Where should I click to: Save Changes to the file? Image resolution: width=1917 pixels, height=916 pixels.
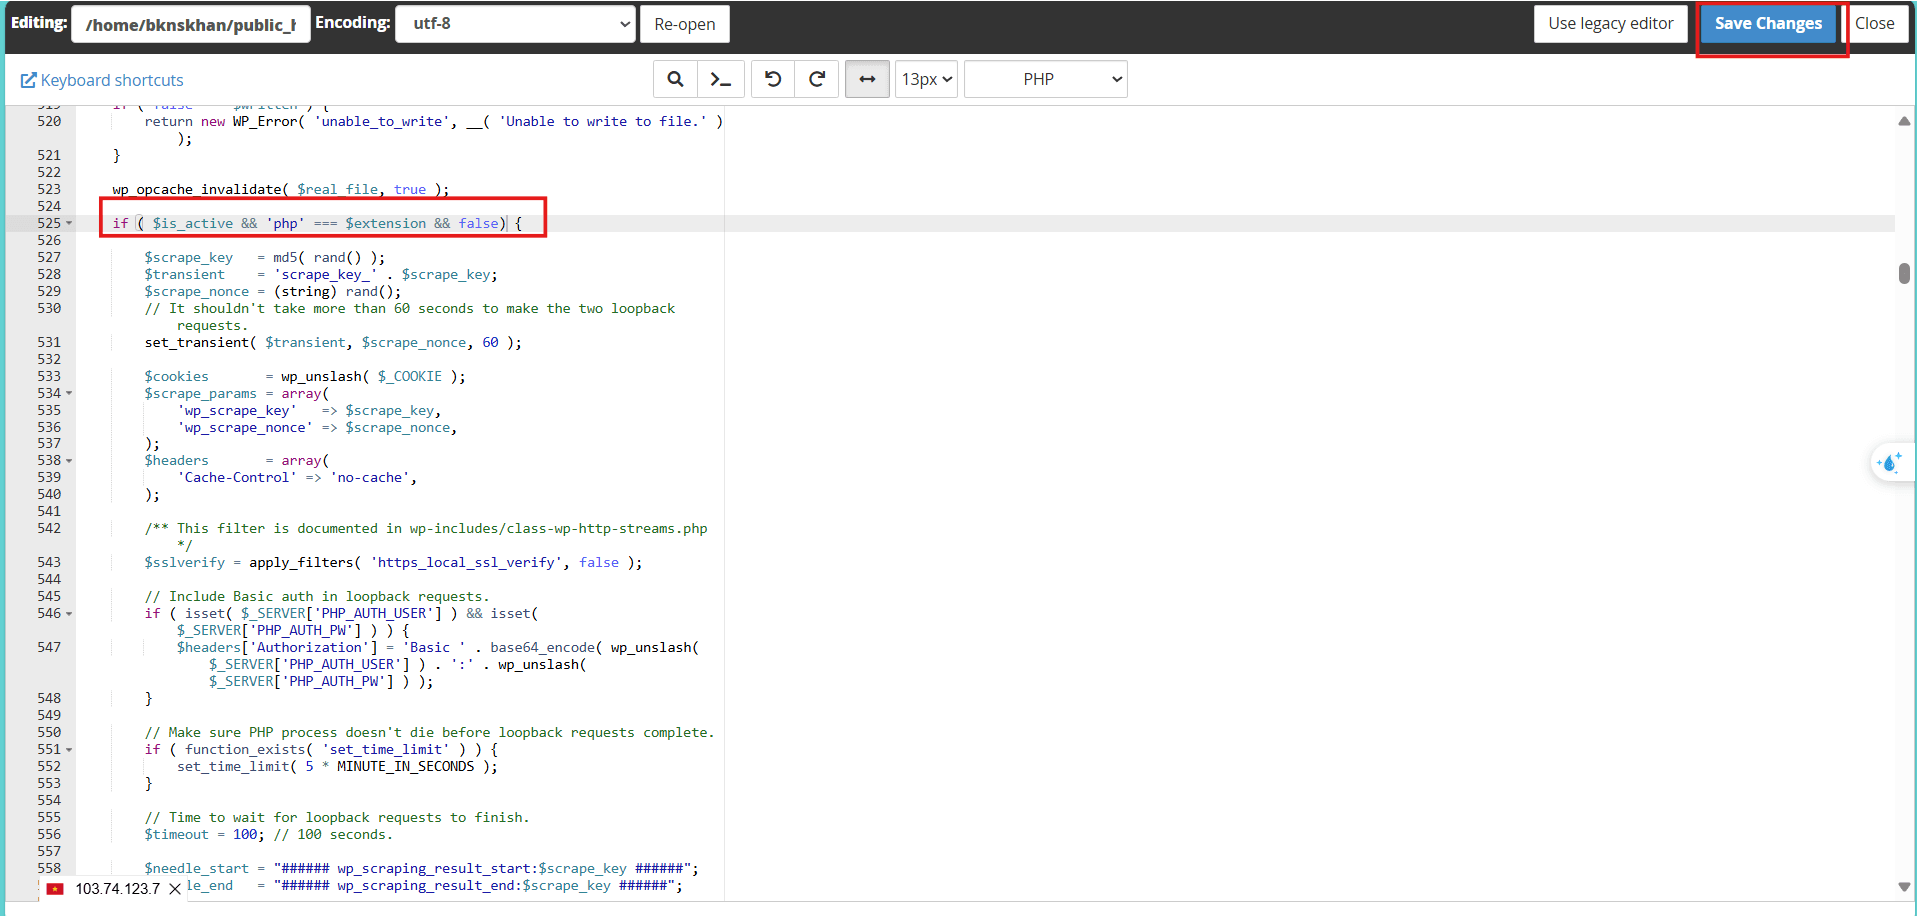[x=1767, y=23]
